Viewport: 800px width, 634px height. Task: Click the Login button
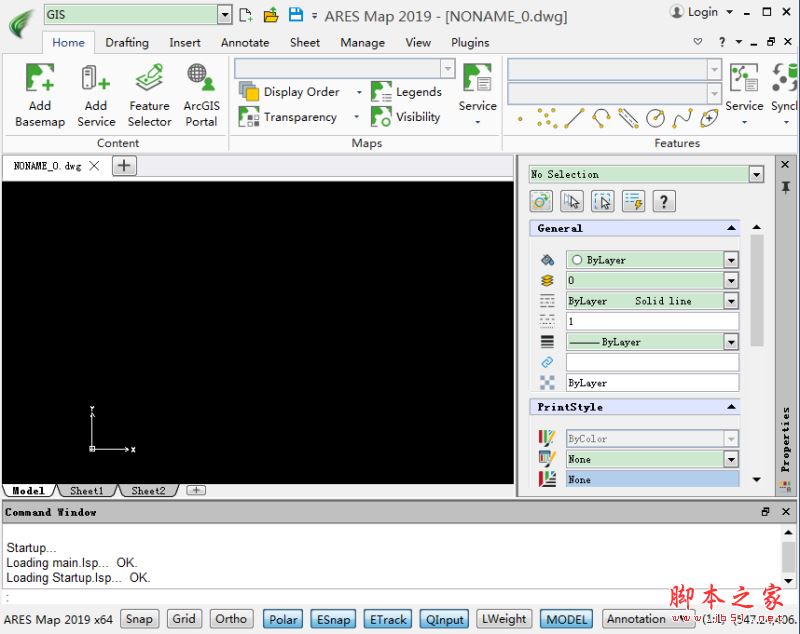click(701, 12)
